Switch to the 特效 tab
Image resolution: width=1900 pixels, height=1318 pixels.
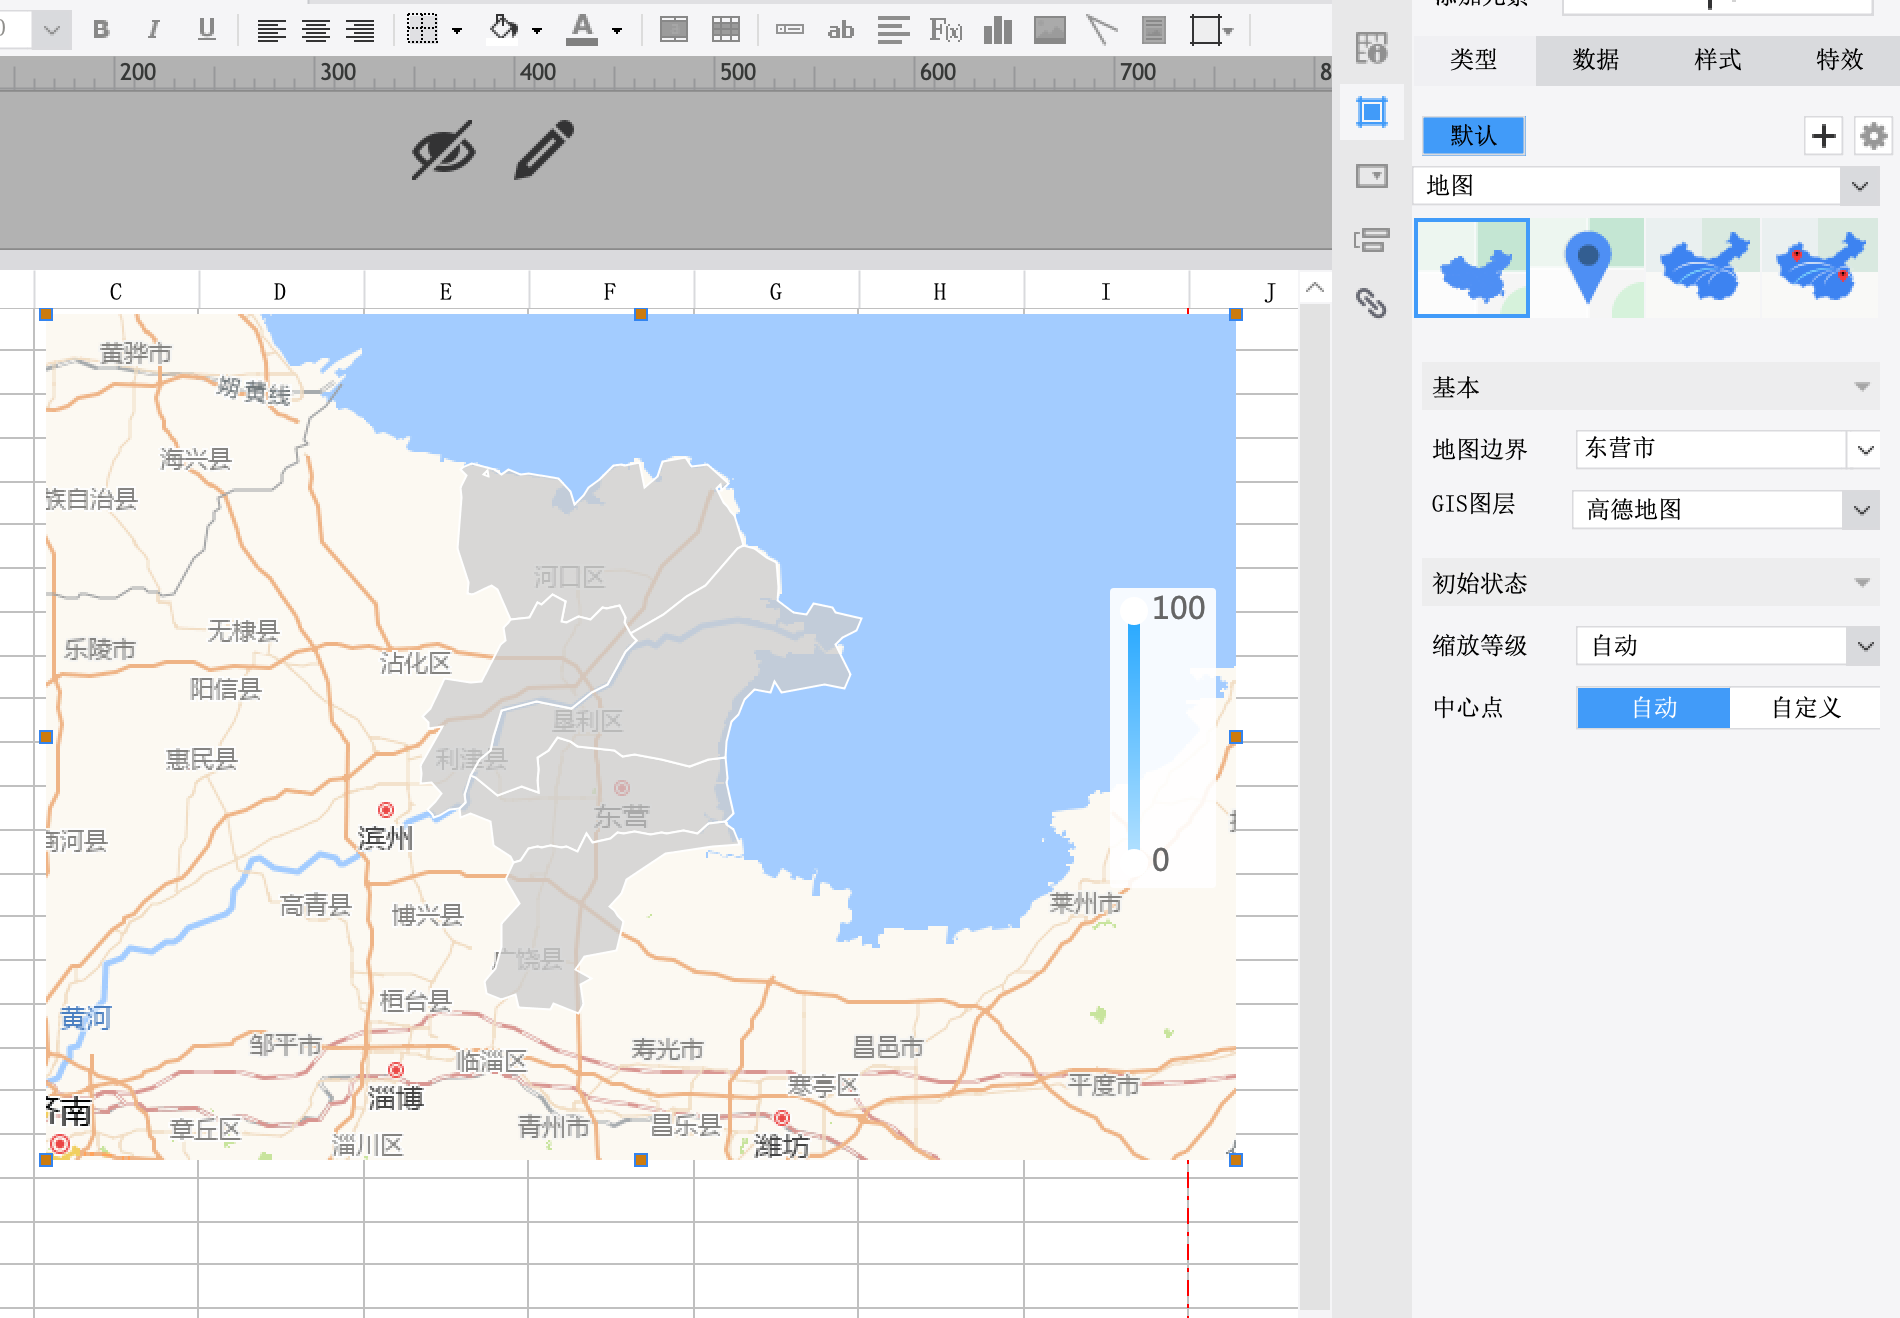[1840, 60]
